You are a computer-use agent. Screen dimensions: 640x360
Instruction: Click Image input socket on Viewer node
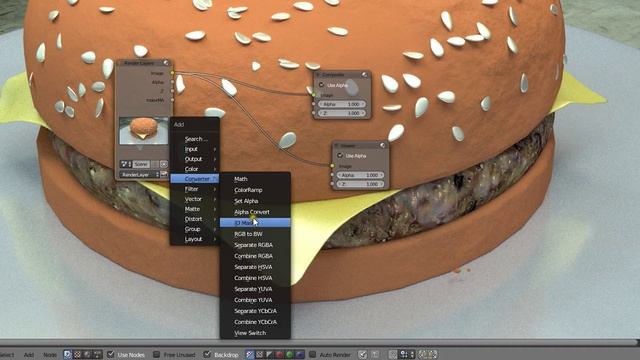332,166
